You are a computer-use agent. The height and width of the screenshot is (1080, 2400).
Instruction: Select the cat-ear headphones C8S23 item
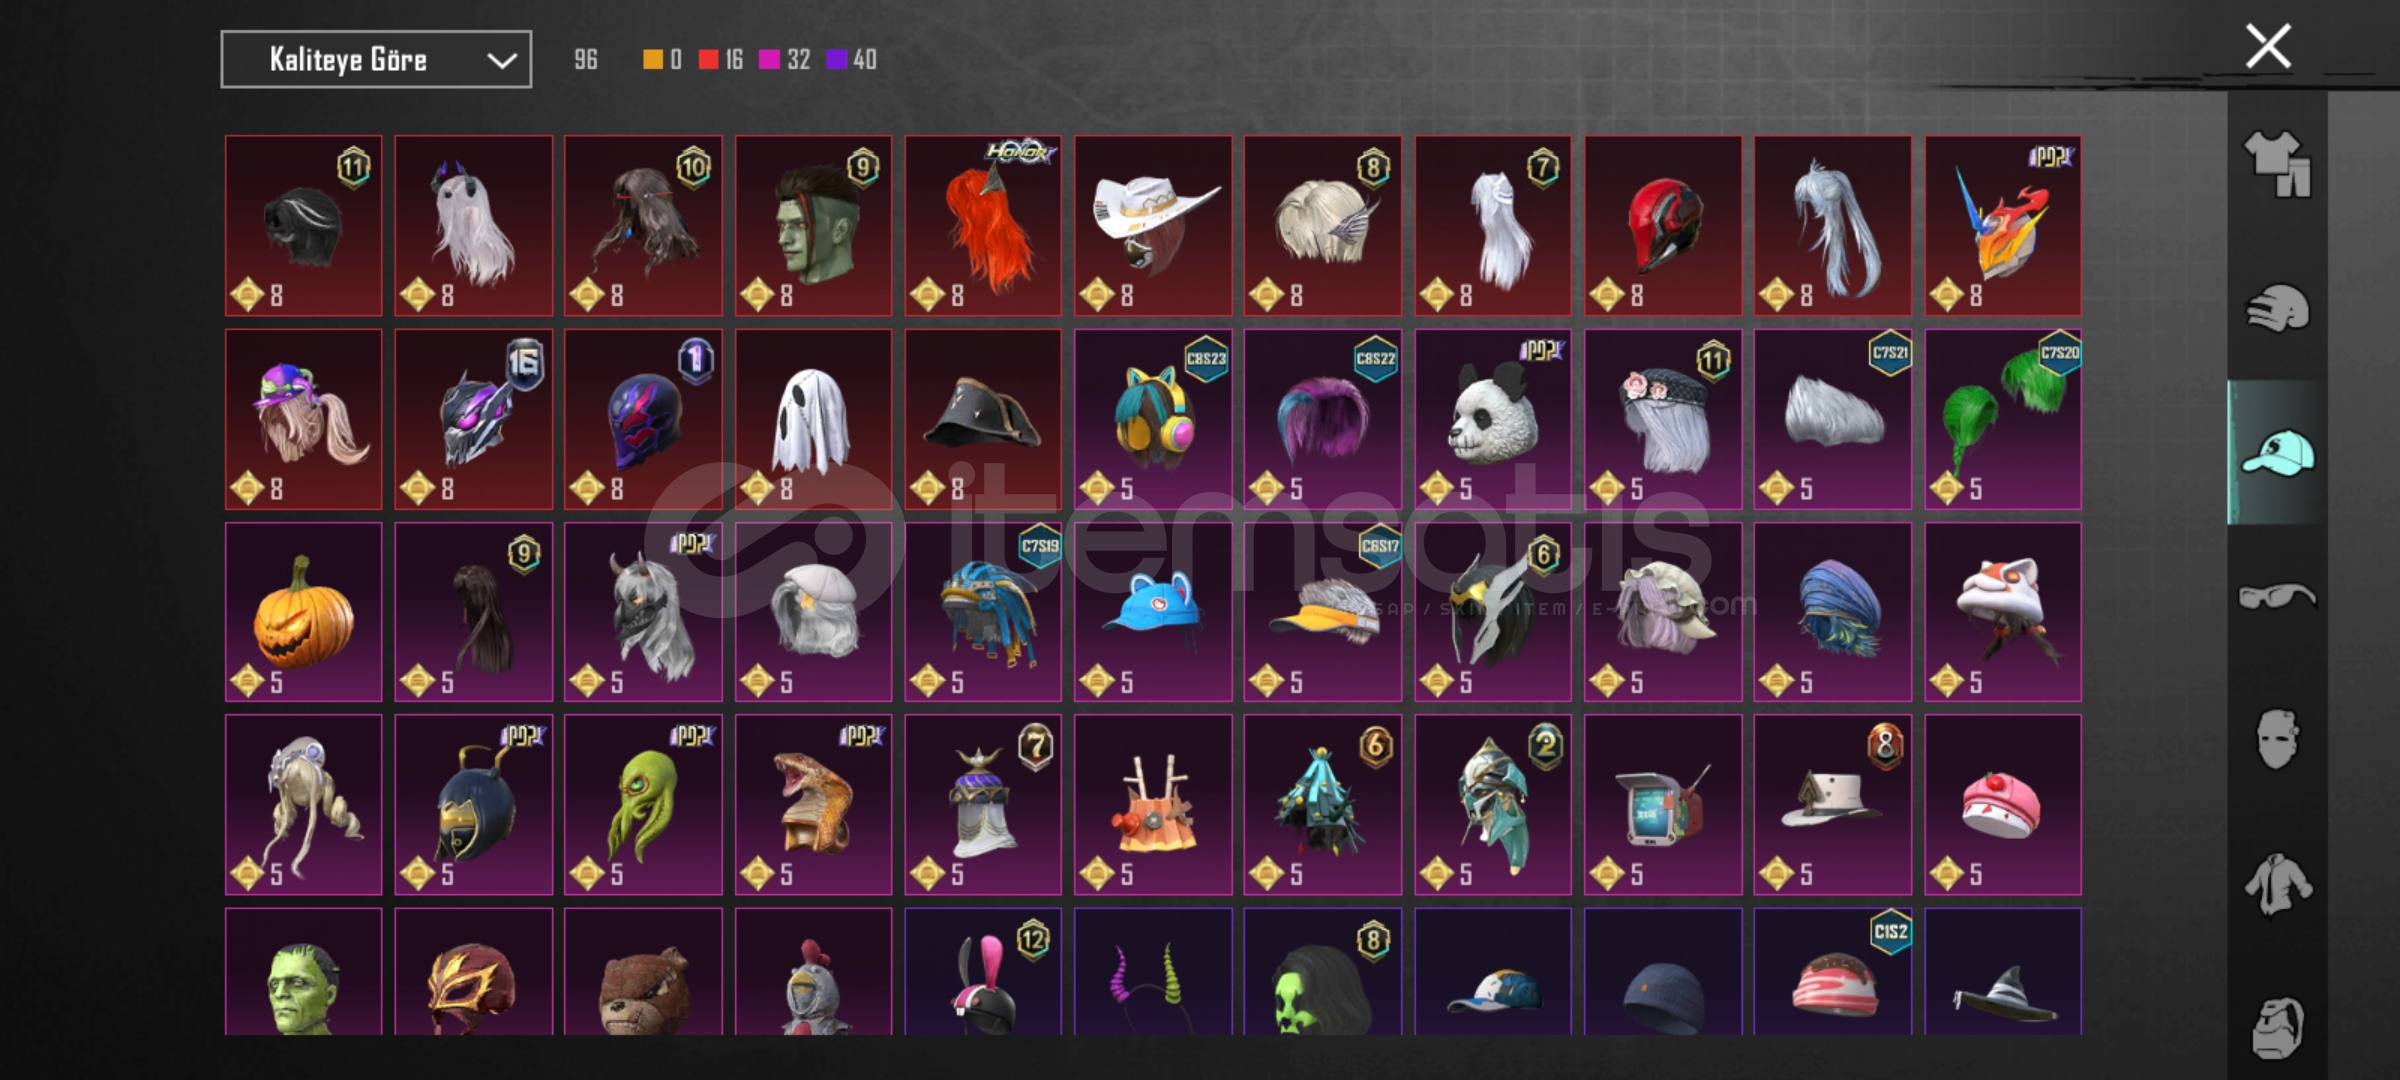point(1153,419)
